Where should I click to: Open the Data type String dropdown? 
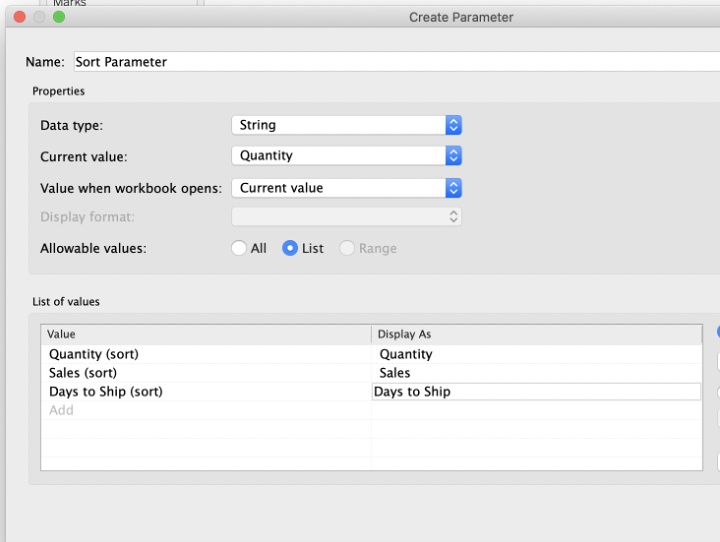coord(346,125)
